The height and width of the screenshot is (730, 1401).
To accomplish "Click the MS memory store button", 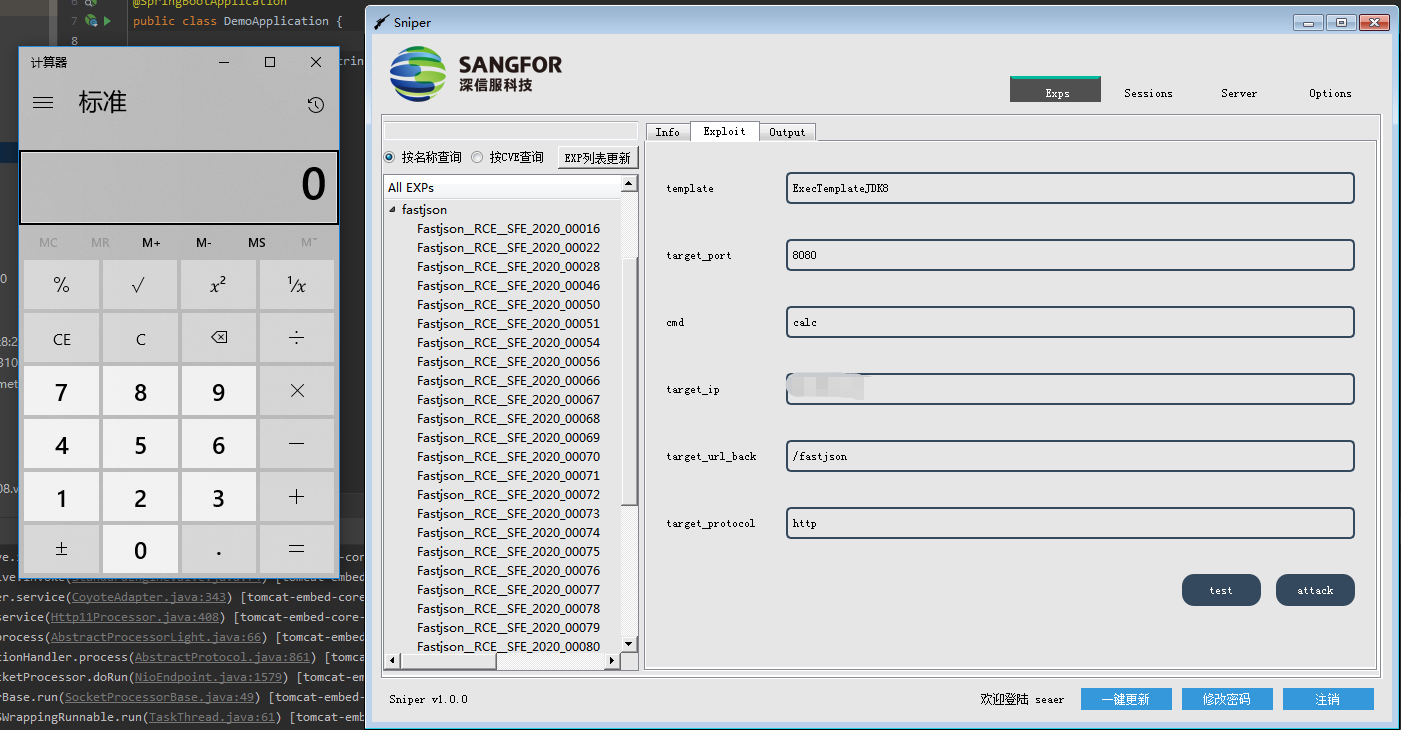I will [257, 243].
